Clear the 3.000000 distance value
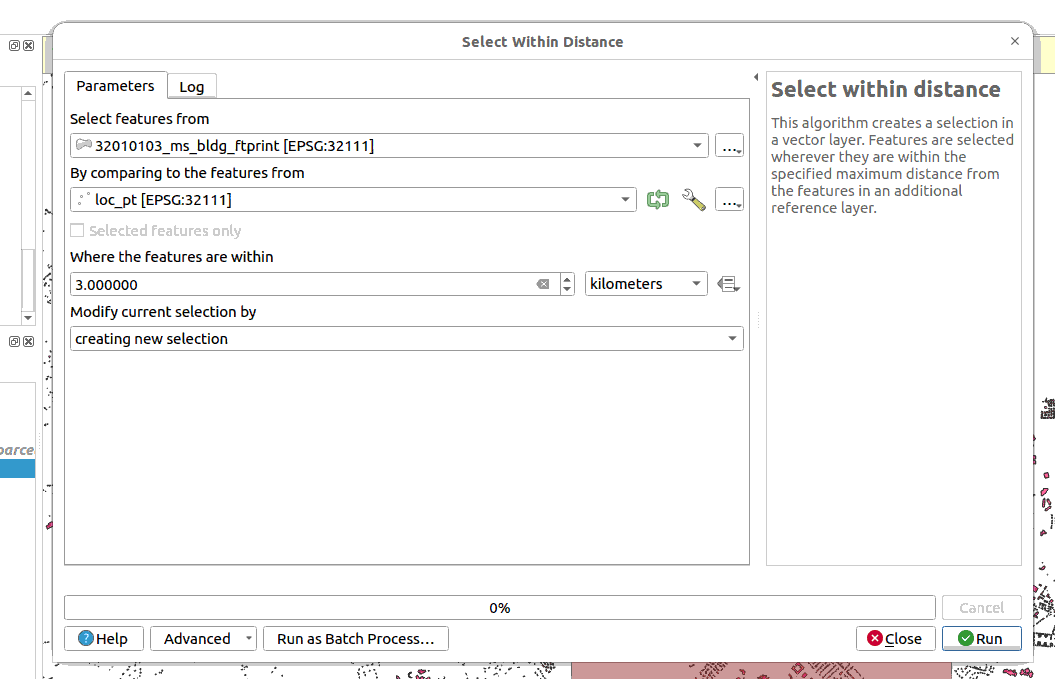This screenshot has height=679, width=1055. point(543,284)
